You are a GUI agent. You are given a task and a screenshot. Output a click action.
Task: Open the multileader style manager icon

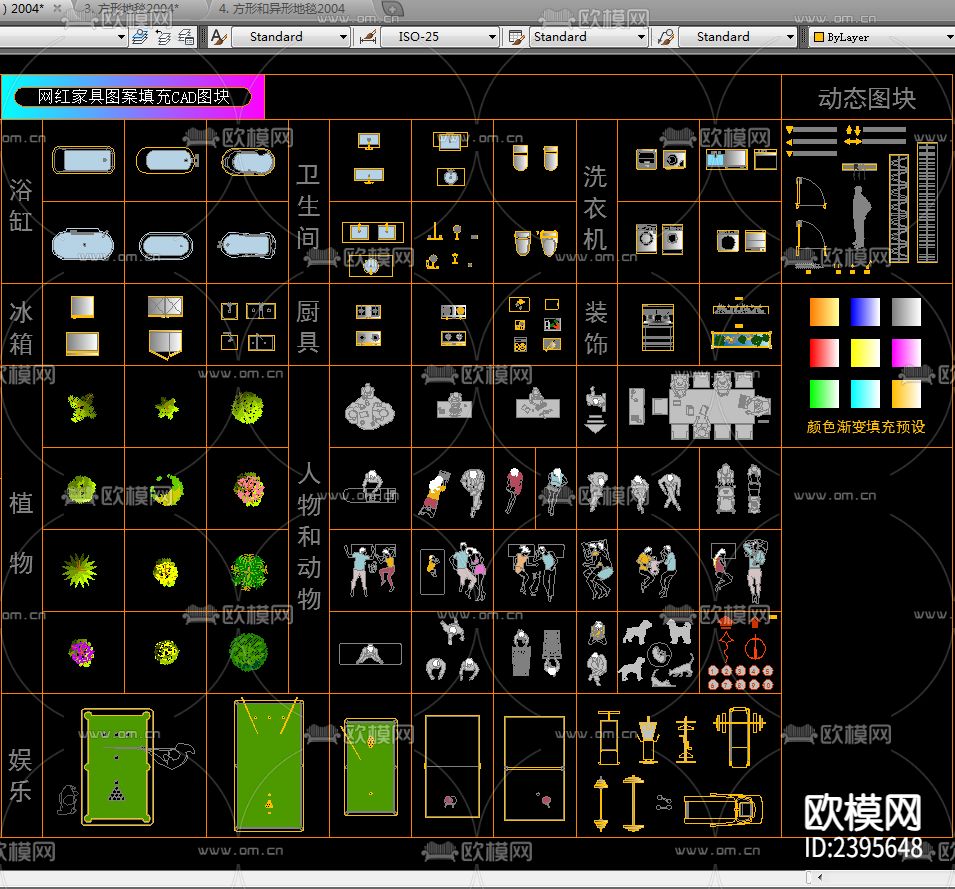tap(665, 37)
